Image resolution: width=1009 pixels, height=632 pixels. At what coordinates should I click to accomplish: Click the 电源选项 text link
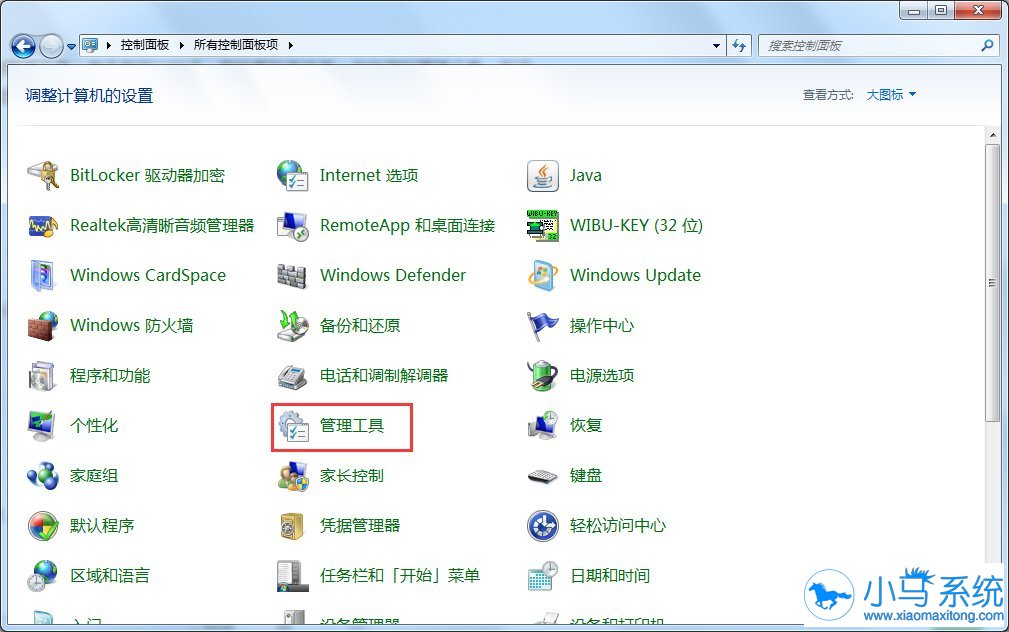(602, 376)
